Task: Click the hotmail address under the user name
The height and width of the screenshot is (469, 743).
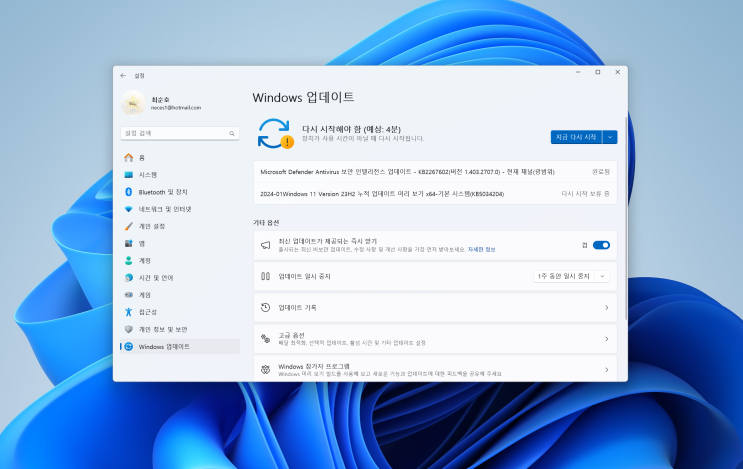Action: [x=176, y=108]
